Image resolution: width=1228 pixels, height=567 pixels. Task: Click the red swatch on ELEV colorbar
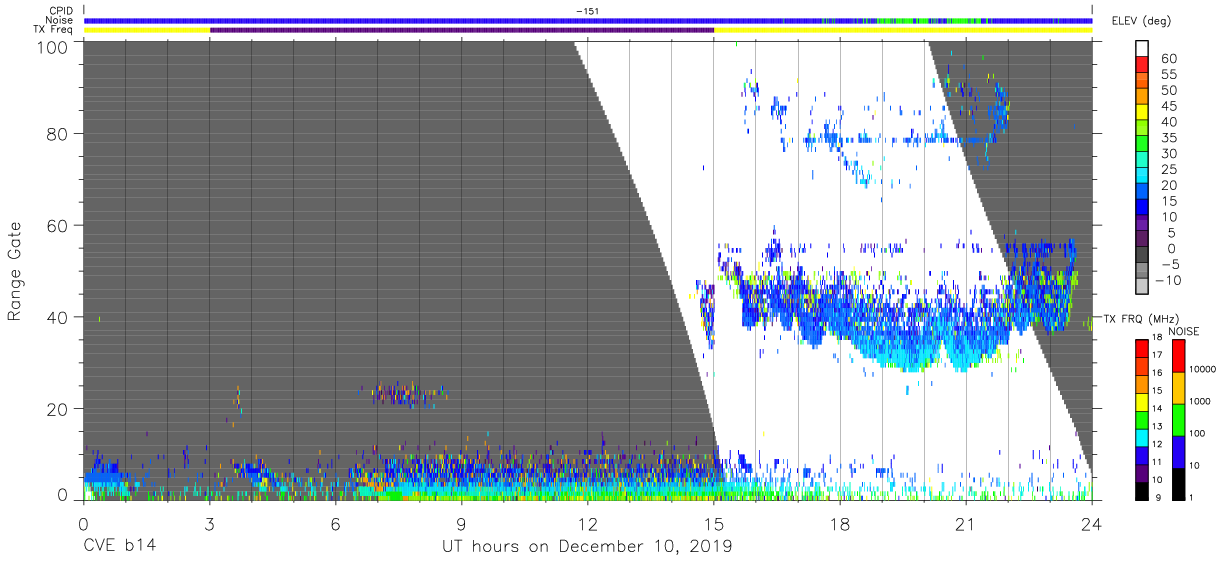pos(1141,67)
